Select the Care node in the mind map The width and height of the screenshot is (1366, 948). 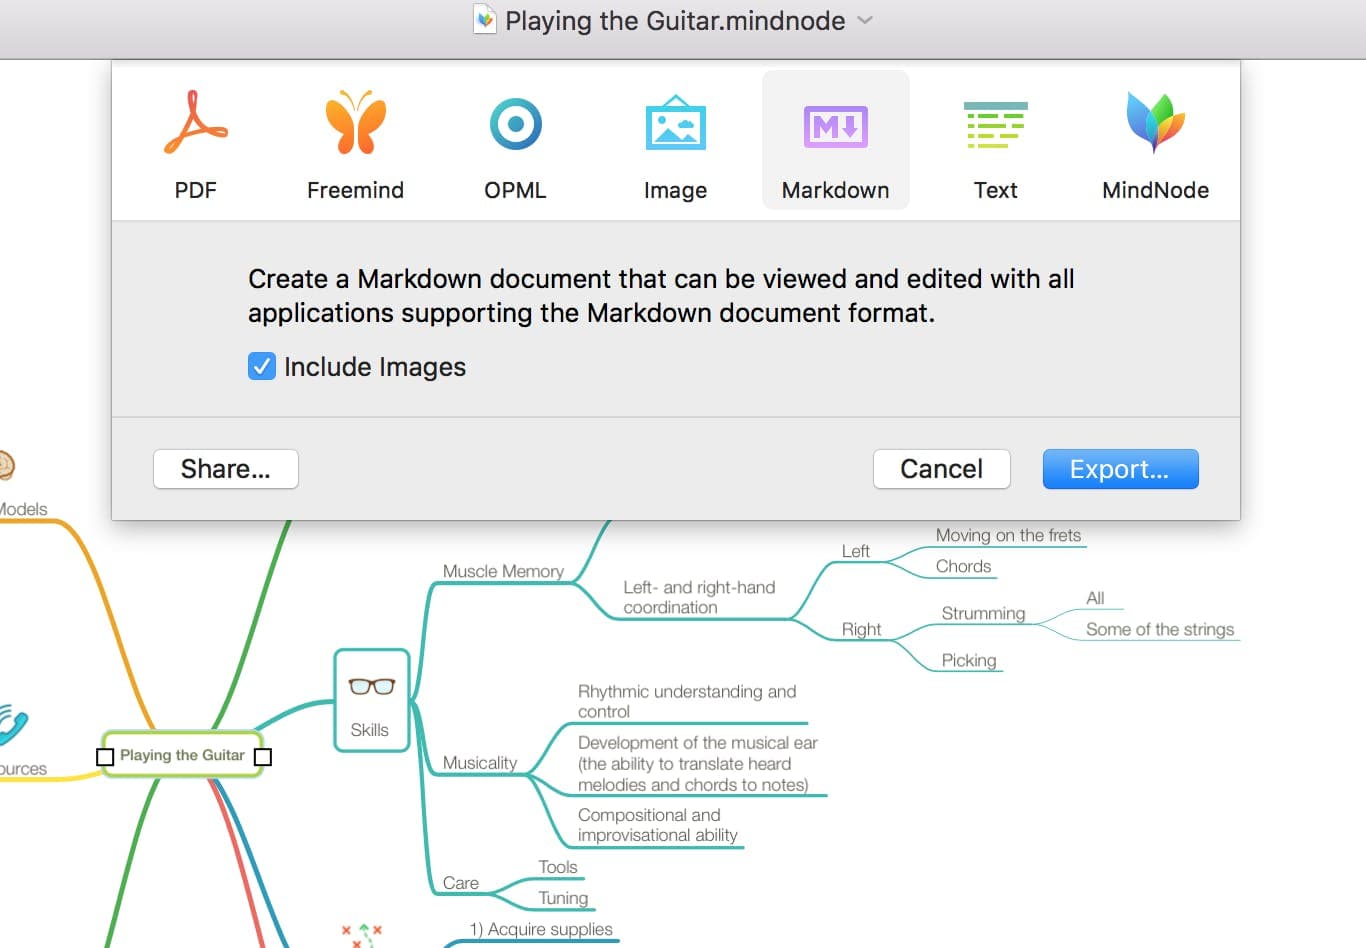(461, 883)
